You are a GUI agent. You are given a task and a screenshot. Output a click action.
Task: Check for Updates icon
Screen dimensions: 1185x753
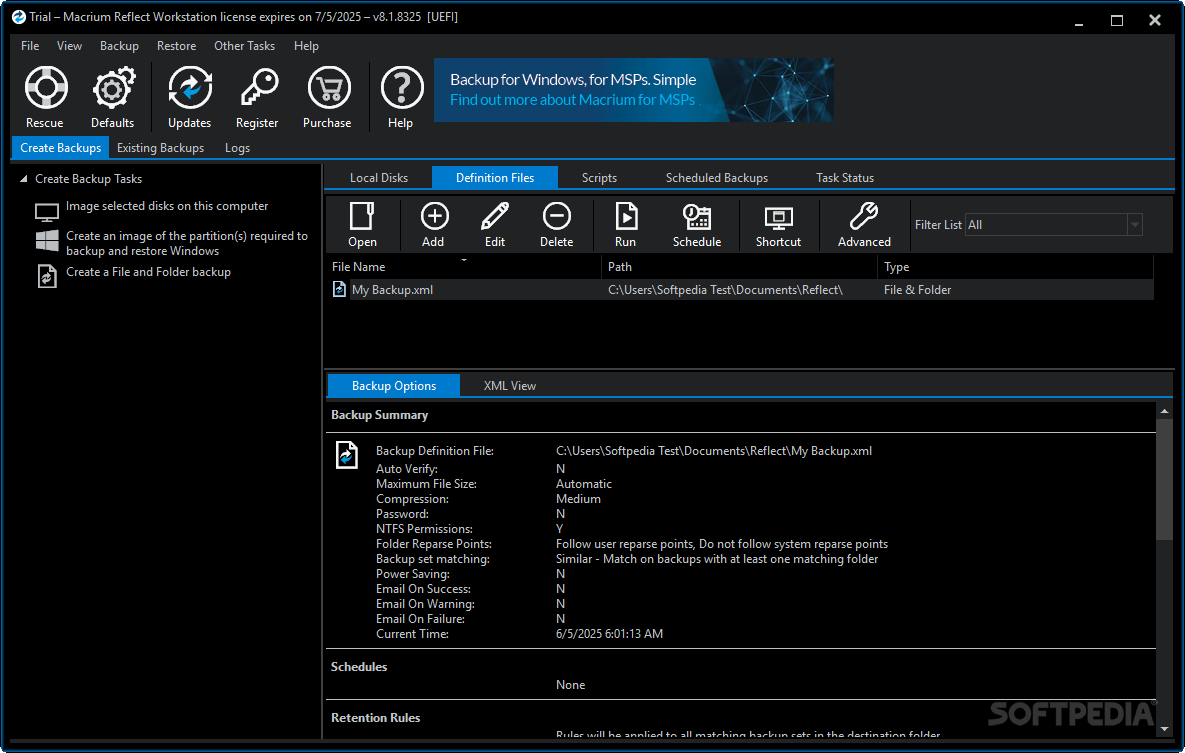[x=190, y=88]
